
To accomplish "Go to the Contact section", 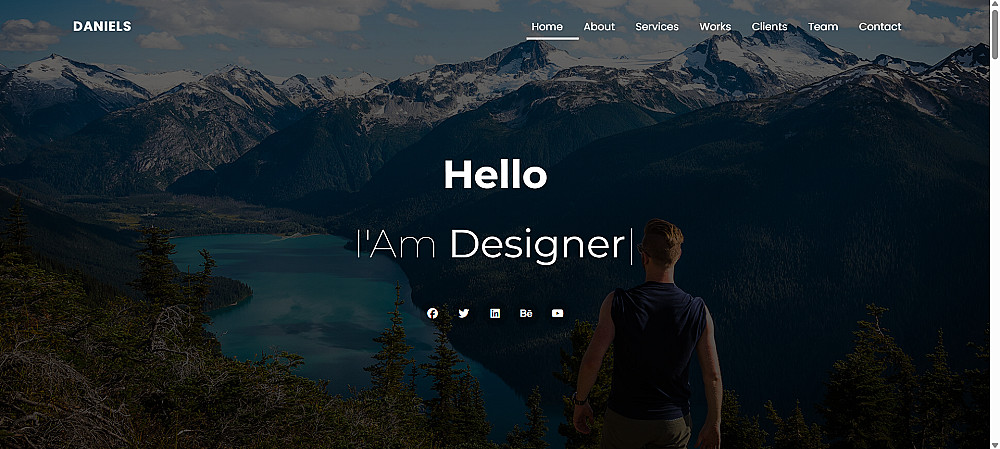I will [x=879, y=27].
